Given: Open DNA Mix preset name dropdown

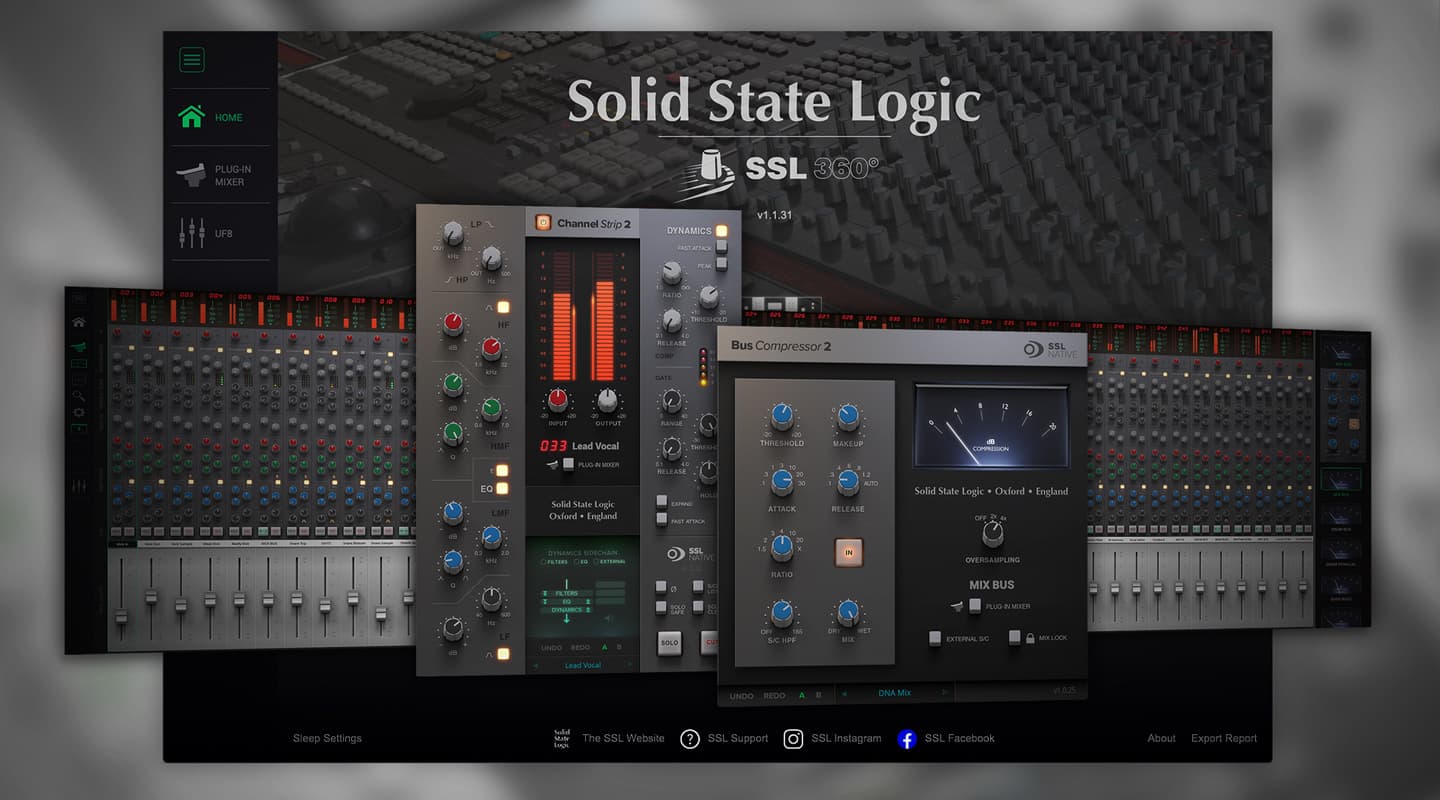Looking at the screenshot, I should tap(895, 692).
